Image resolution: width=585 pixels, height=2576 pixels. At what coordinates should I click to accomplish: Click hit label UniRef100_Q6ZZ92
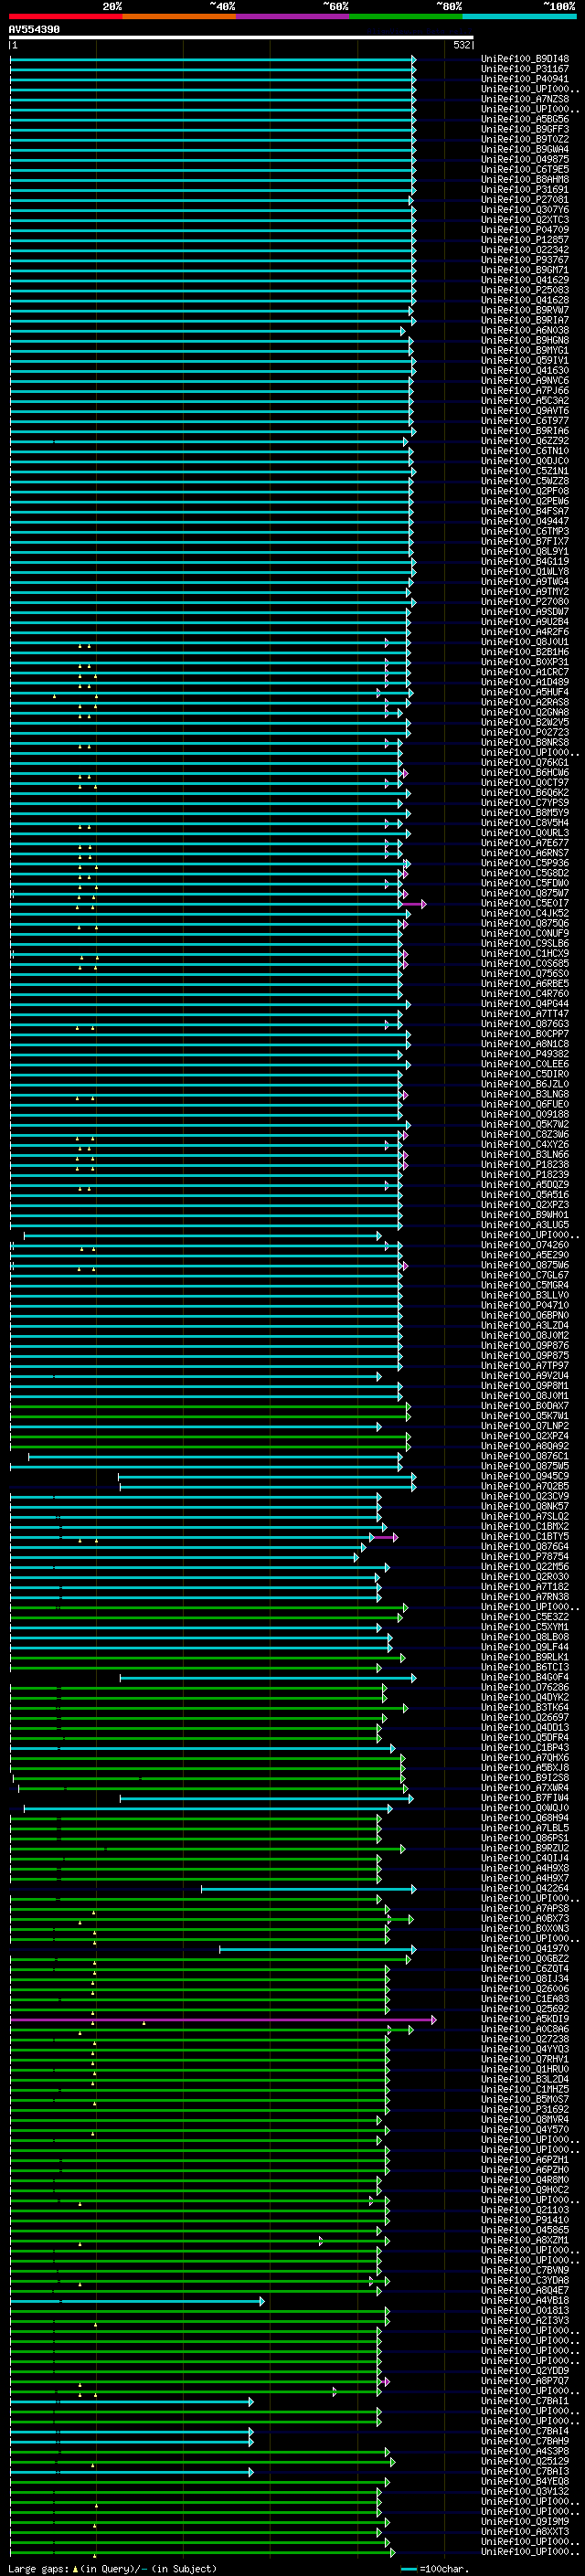(525, 441)
